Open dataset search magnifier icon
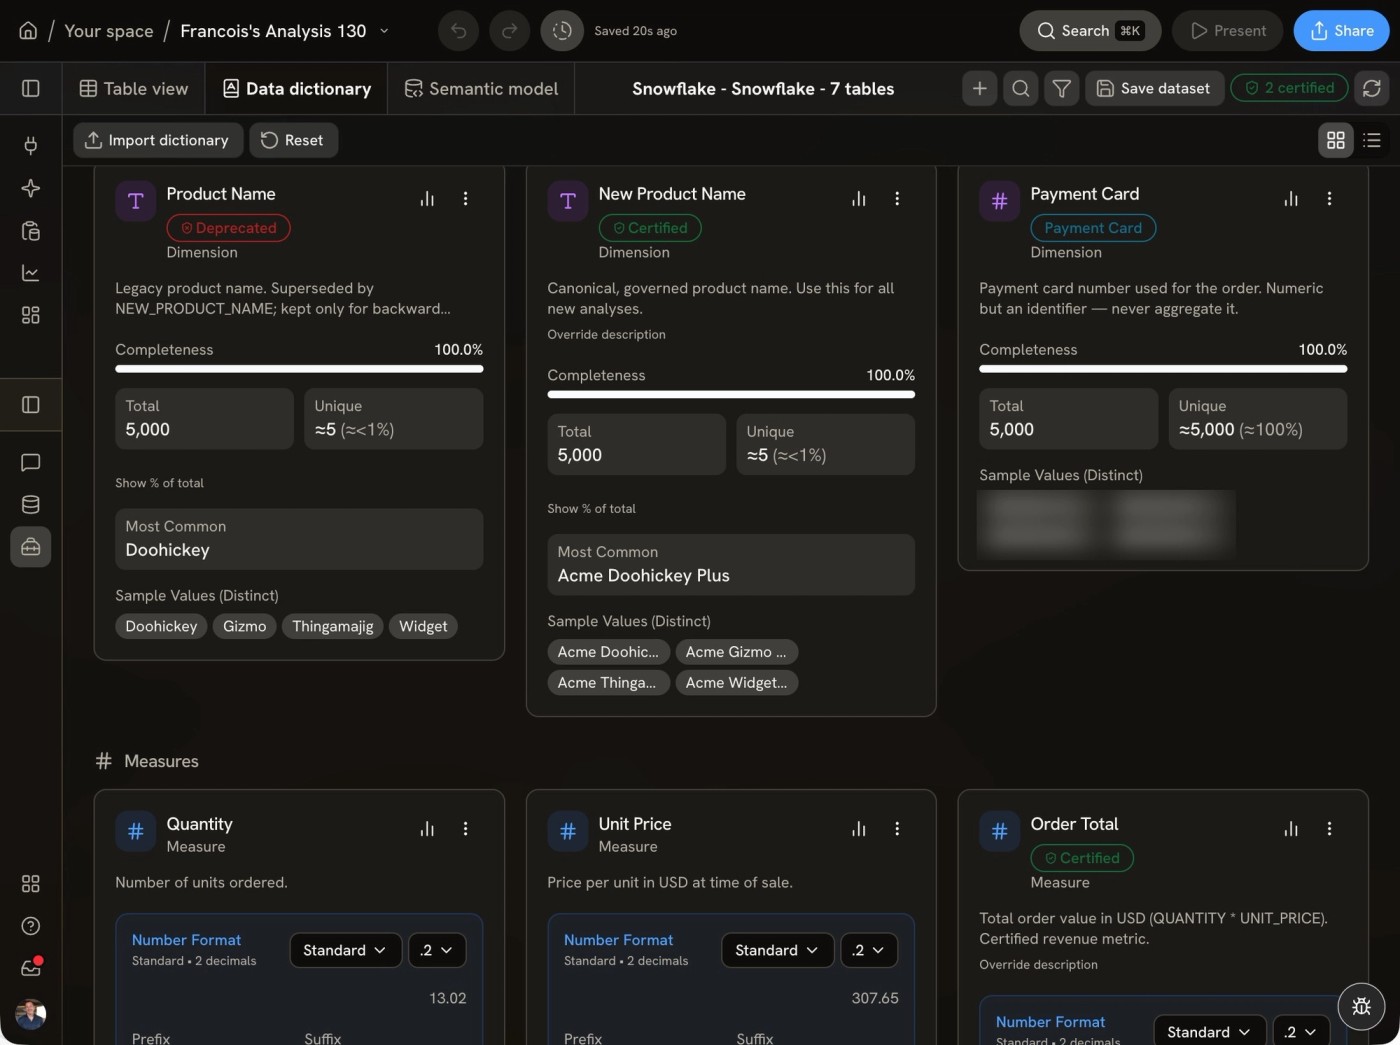Screen dimensions: 1400x1045 tap(1021, 89)
